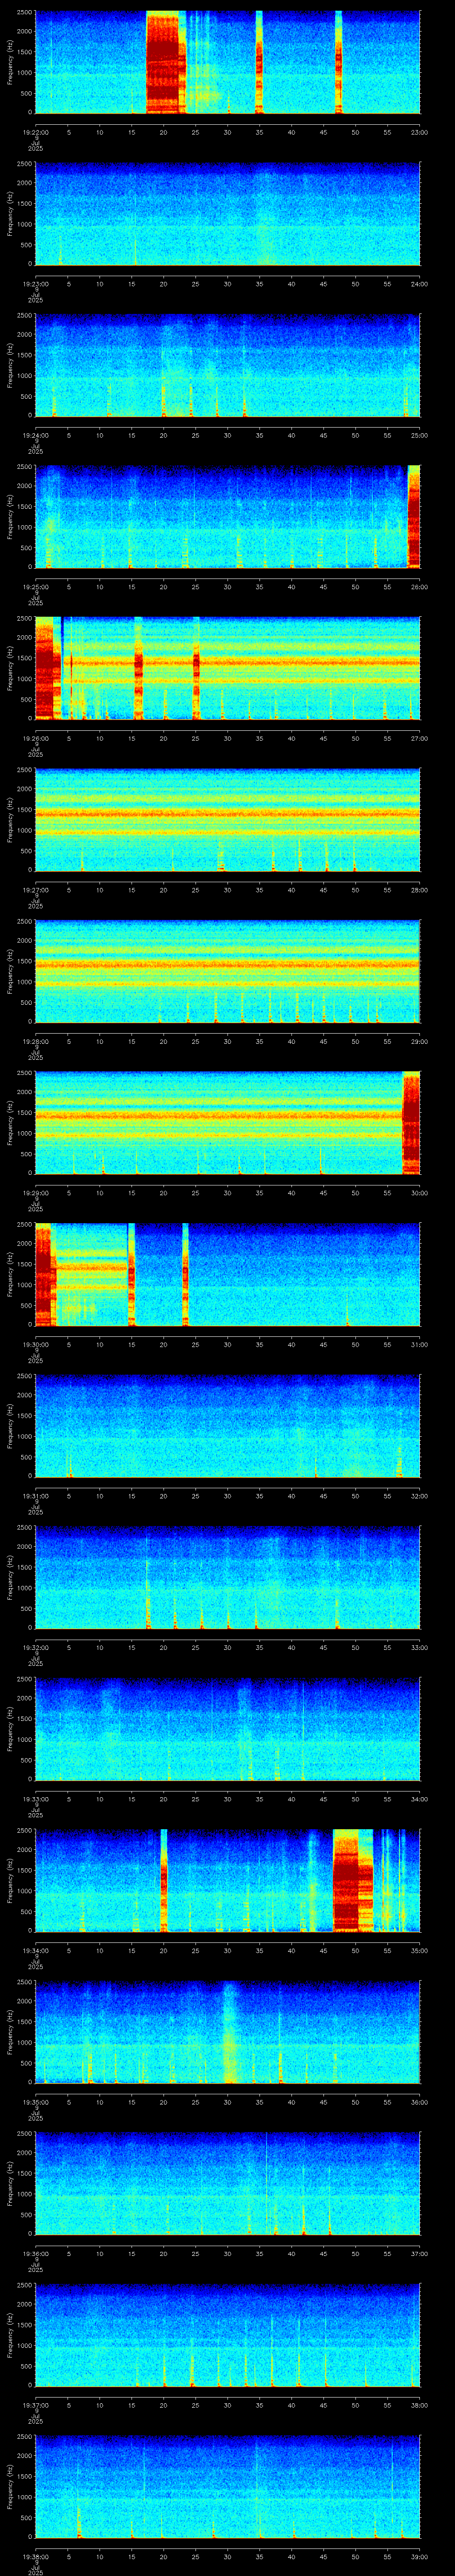Click the "19:24:00" start time label

click(x=35, y=435)
